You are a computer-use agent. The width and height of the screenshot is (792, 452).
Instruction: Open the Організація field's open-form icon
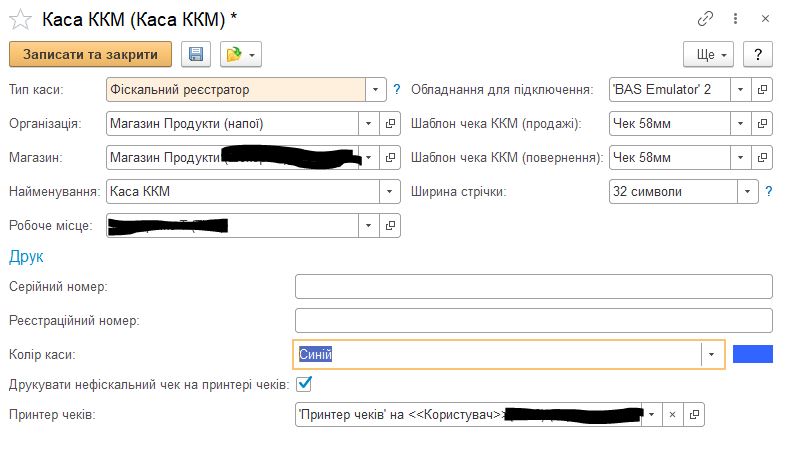(x=391, y=123)
